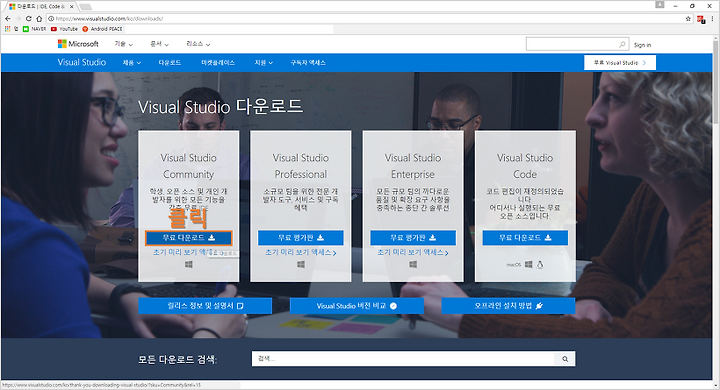Select 다운로드 in the blue navigation bar
This screenshot has width=720, height=390.
pyautogui.click(x=169, y=62)
